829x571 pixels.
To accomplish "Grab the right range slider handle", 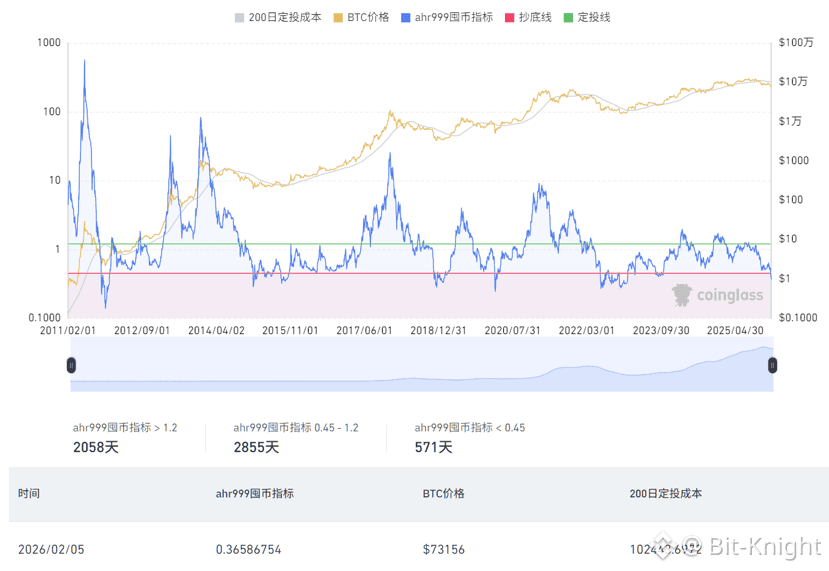I will tap(772, 365).
